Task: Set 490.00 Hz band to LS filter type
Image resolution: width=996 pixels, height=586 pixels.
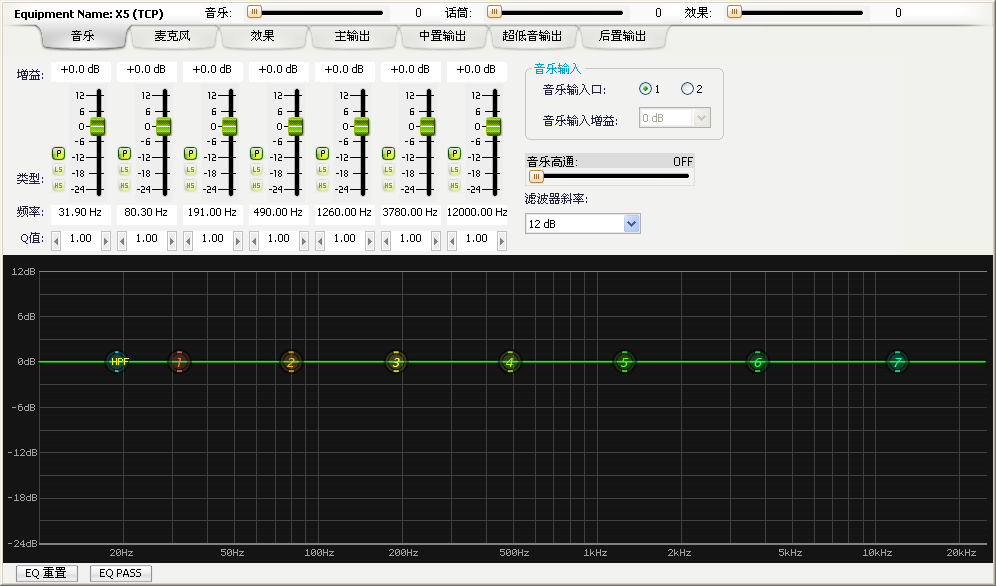Action: [257, 170]
